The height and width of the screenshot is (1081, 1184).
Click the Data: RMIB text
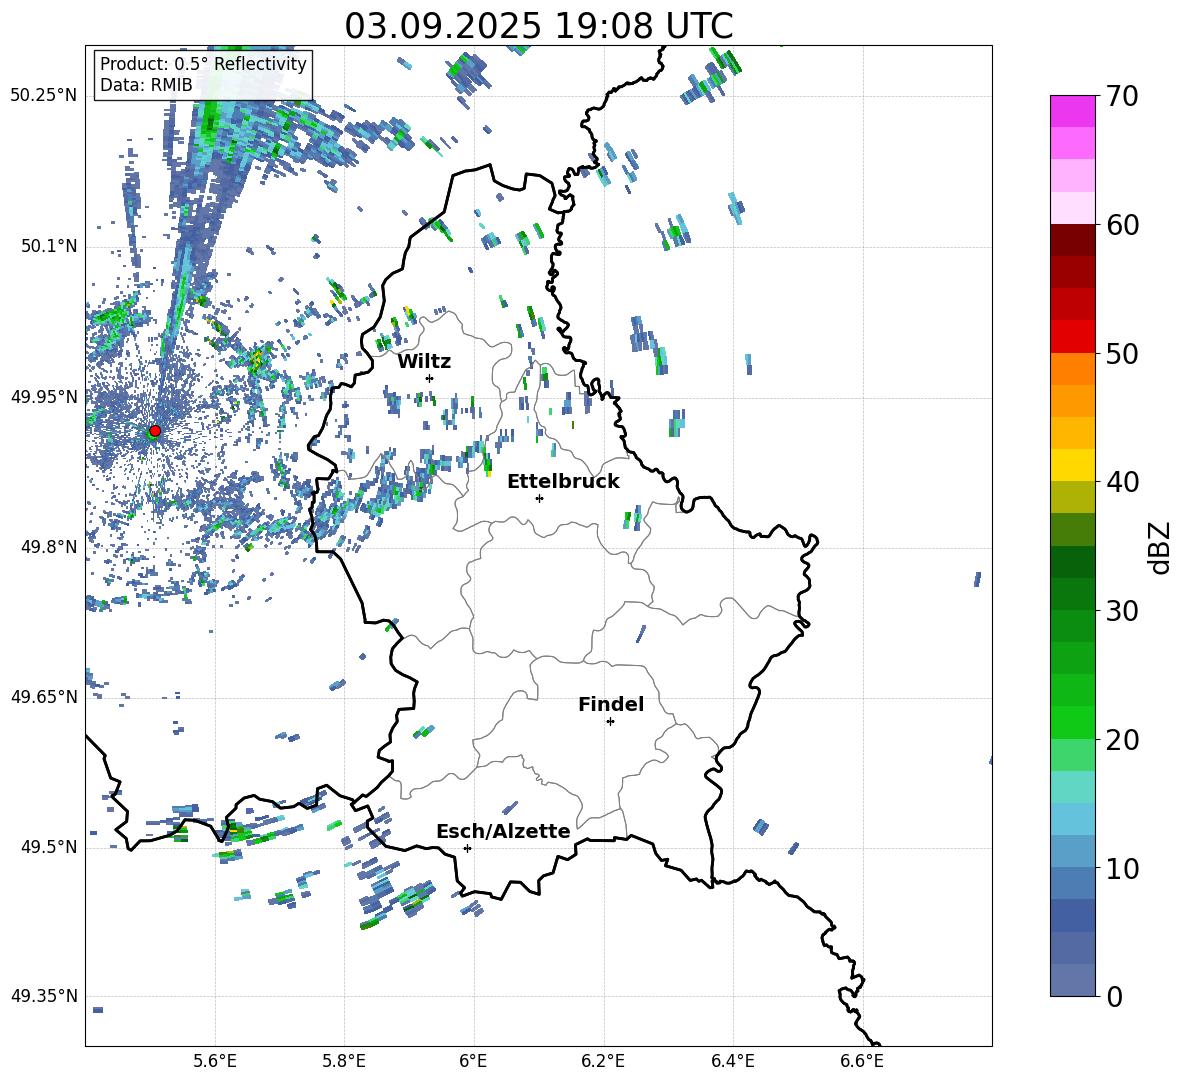click(146, 85)
